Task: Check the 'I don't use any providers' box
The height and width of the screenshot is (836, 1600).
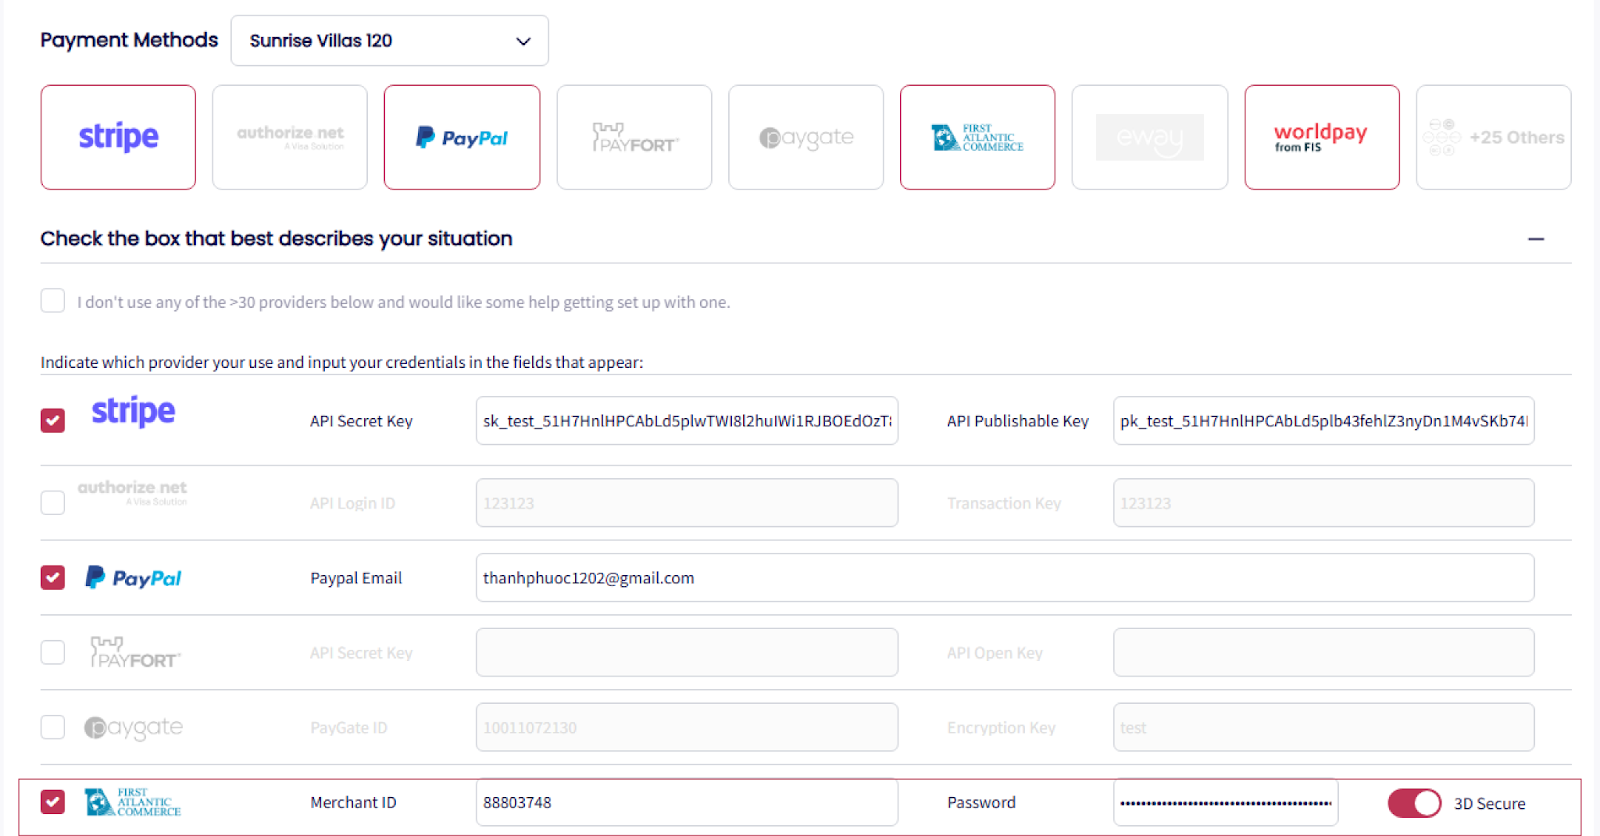Action: pos(53,301)
